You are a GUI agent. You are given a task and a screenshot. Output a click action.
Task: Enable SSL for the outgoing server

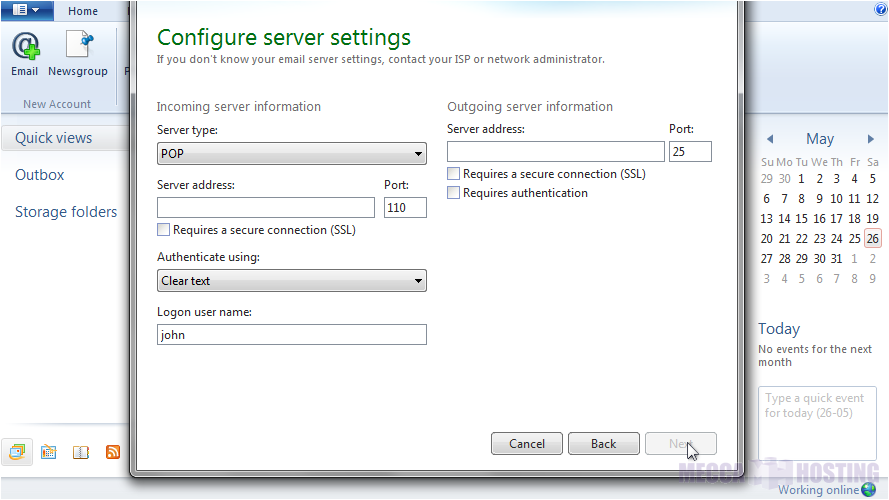[454, 174]
